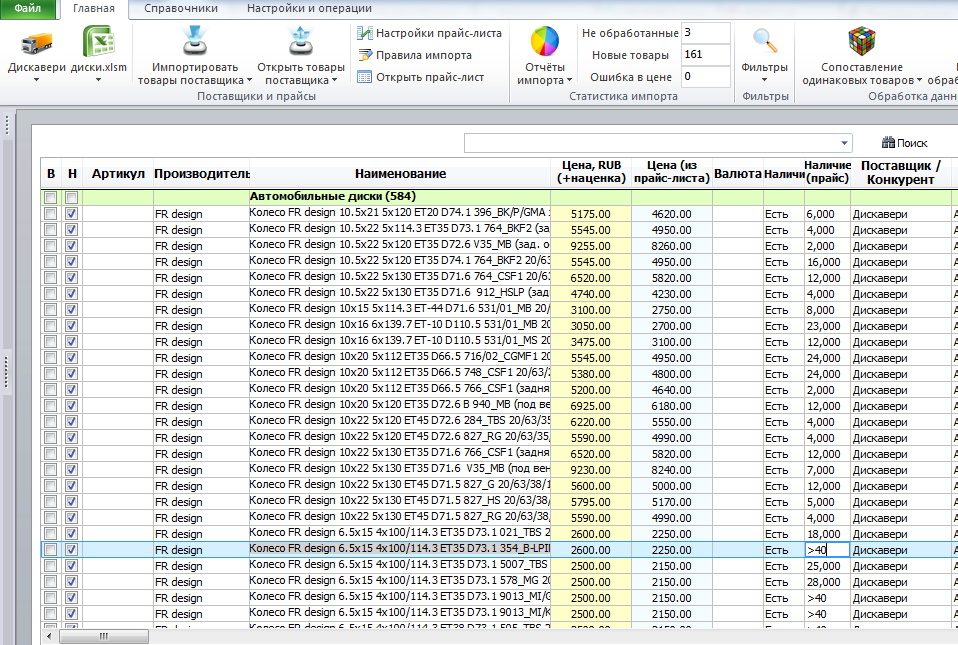Click the диски.xlsm Excel icon

[98, 42]
